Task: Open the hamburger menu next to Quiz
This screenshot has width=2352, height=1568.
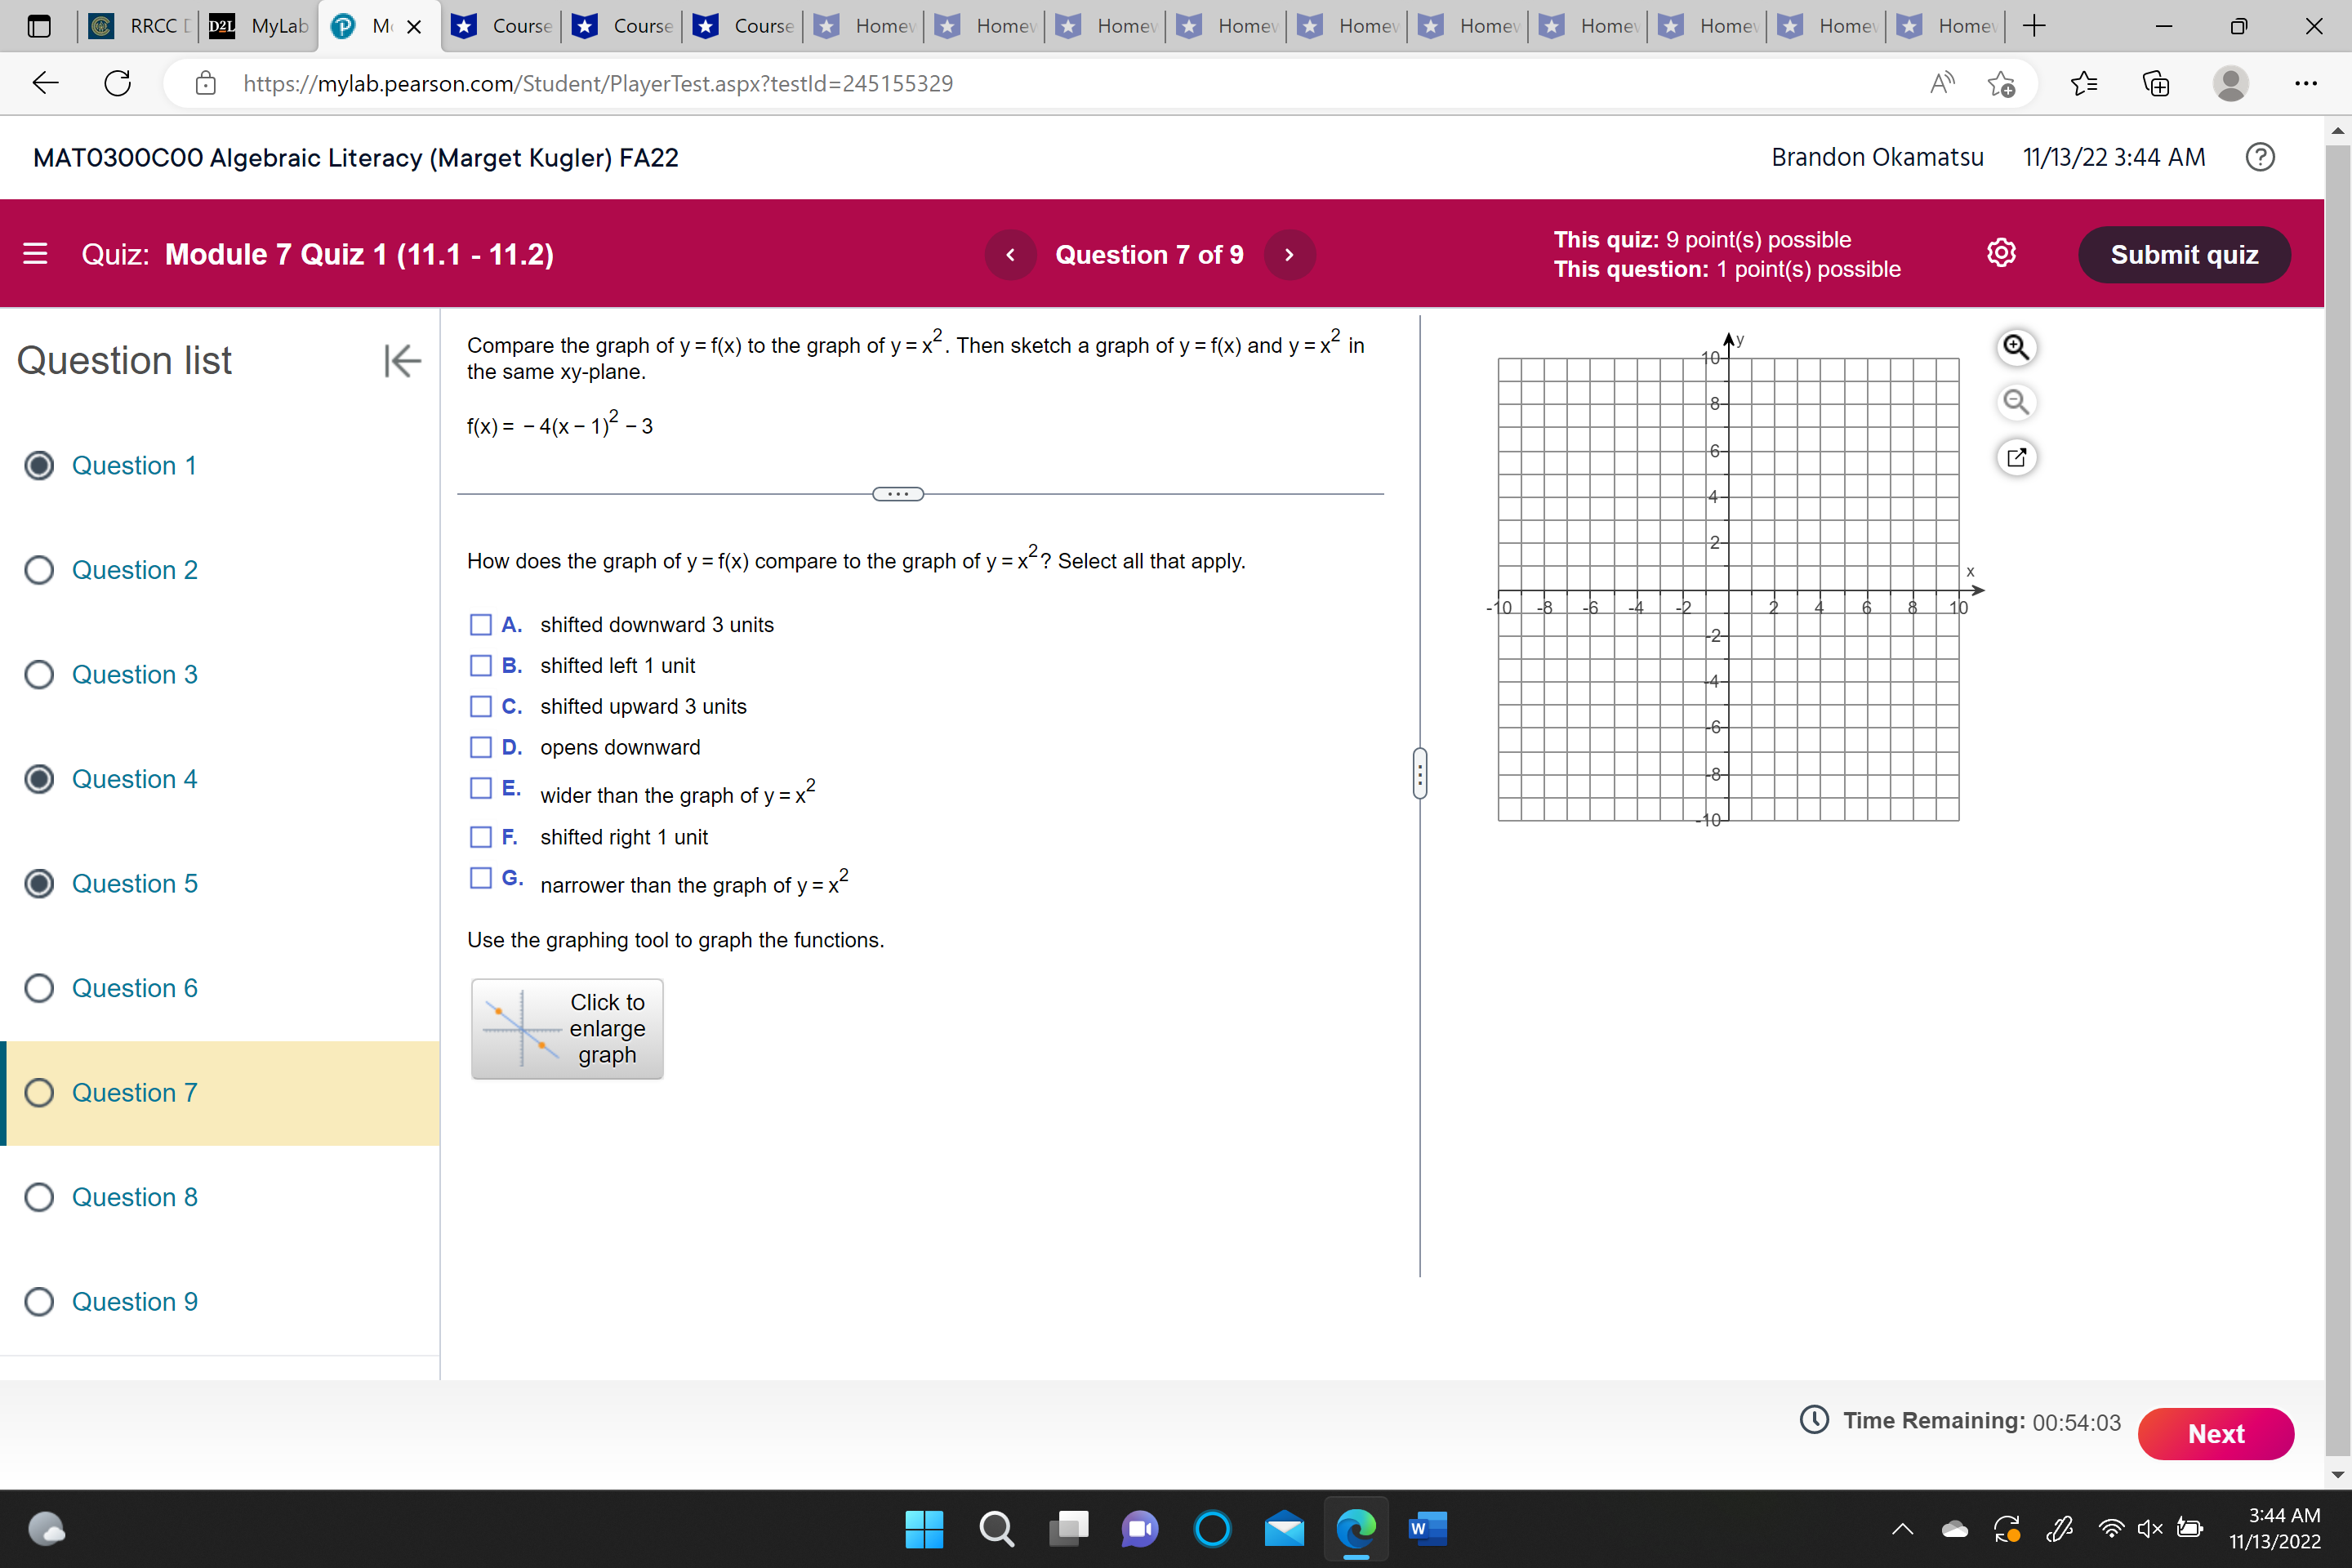Action: (35, 254)
